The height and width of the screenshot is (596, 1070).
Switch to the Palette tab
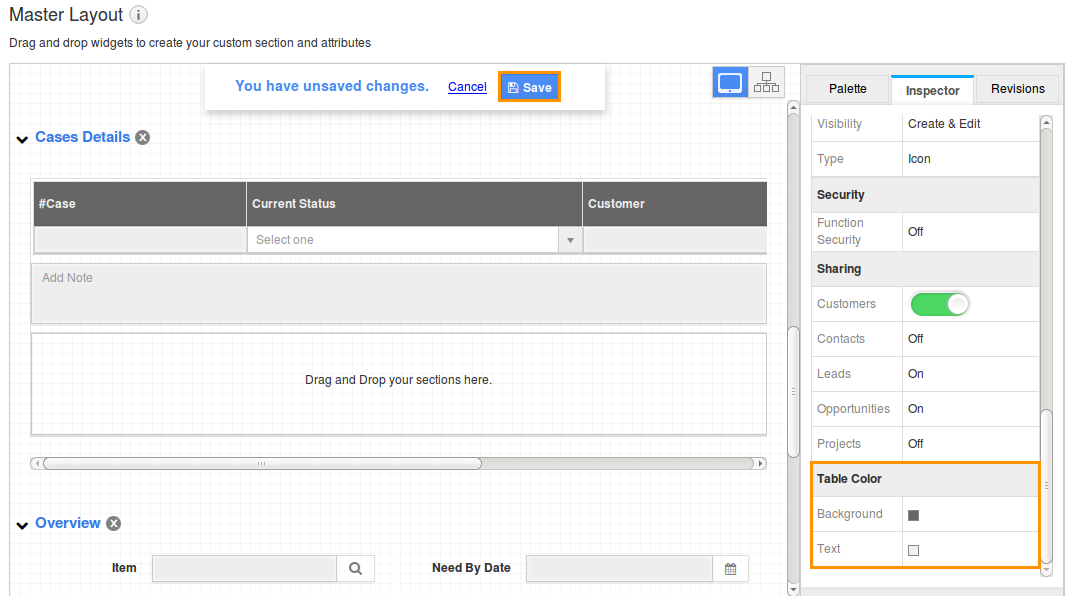[x=848, y=89]
